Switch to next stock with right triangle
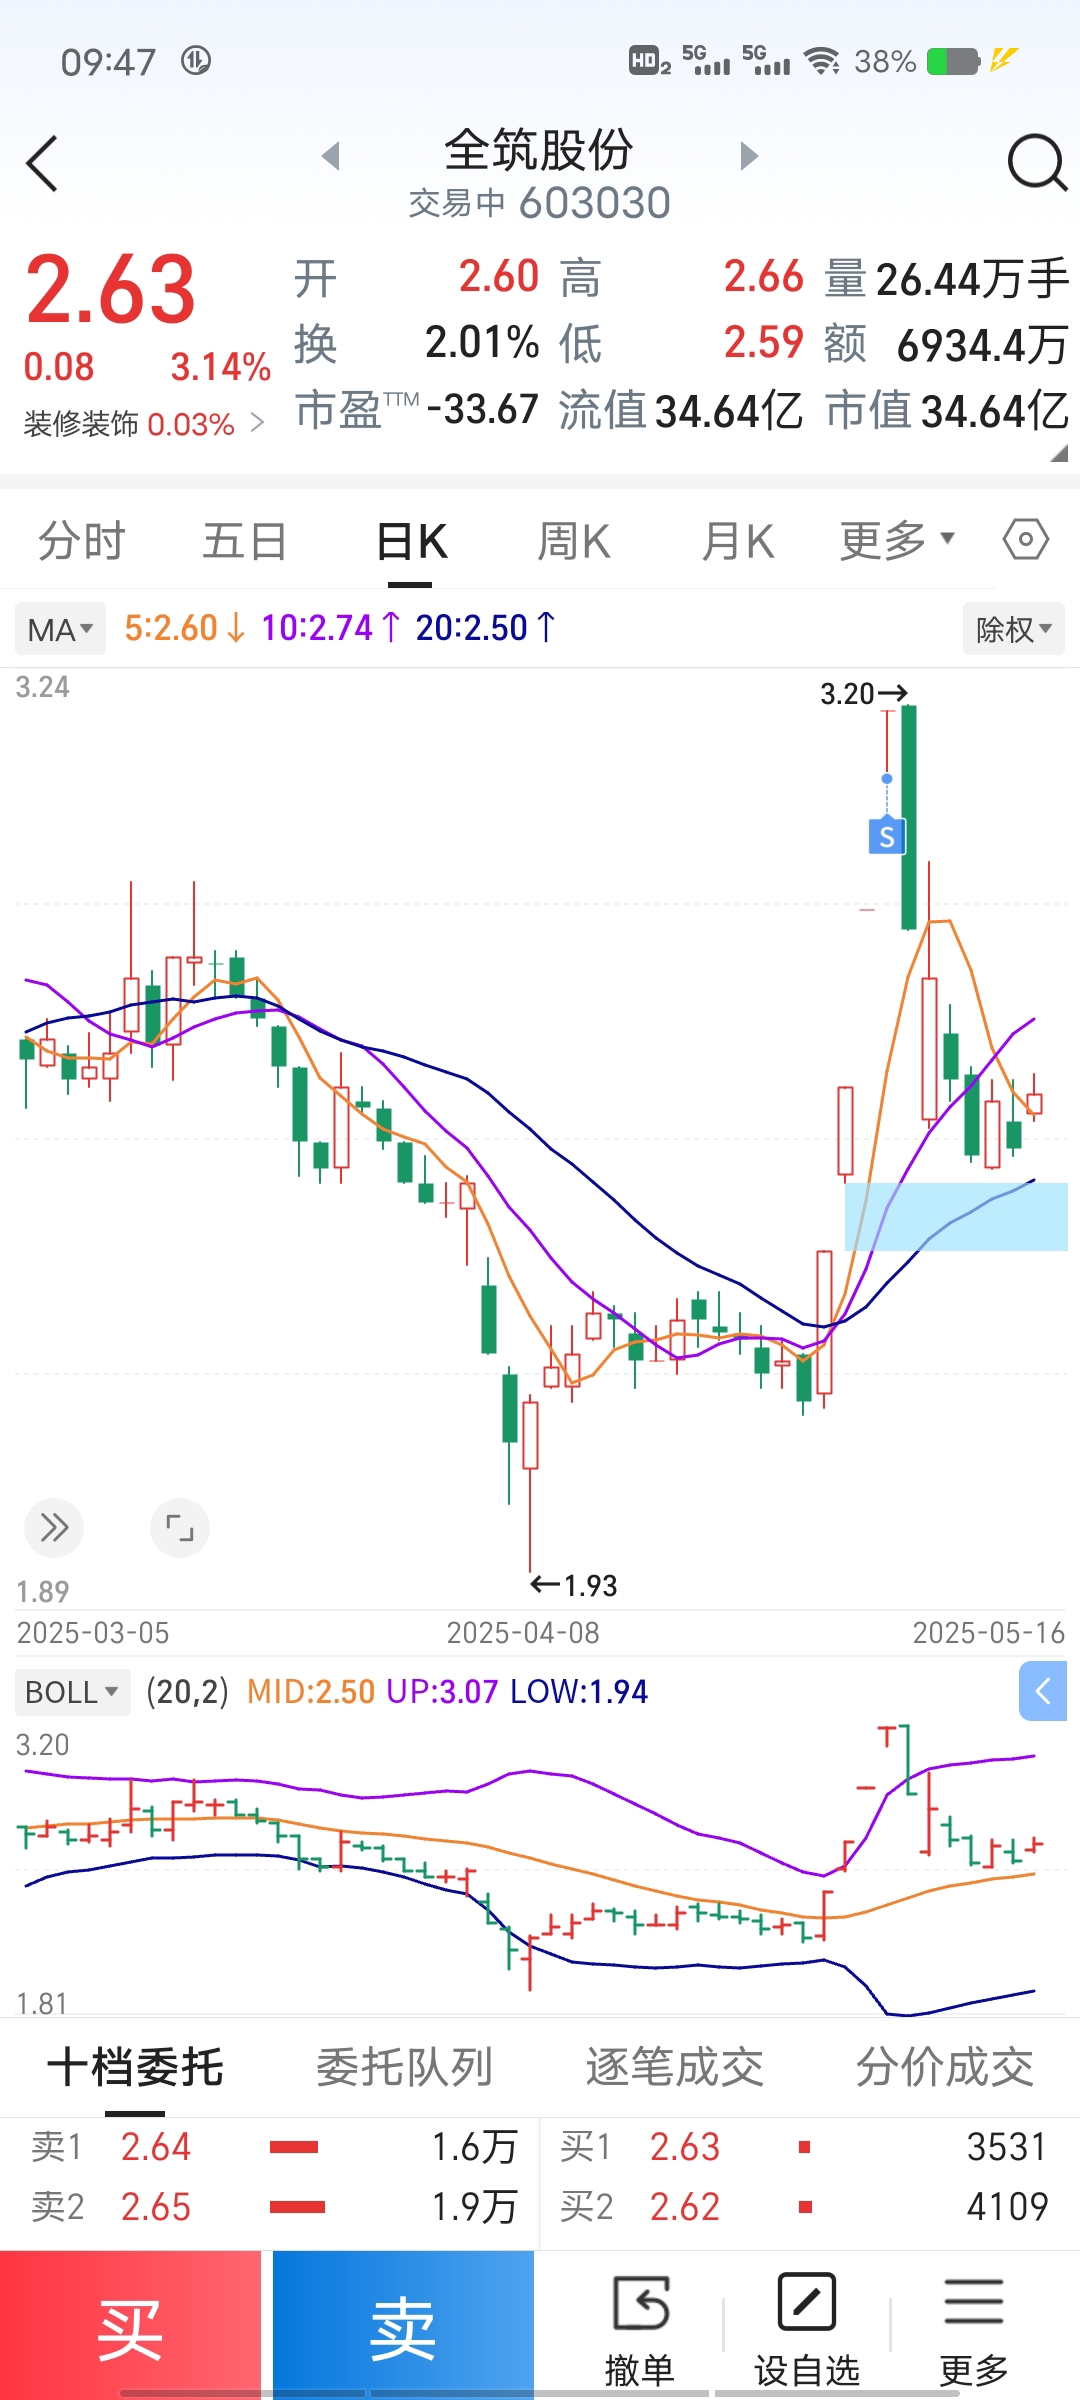This screenshot has height=2400, width=1080. [x=749, y=156]
